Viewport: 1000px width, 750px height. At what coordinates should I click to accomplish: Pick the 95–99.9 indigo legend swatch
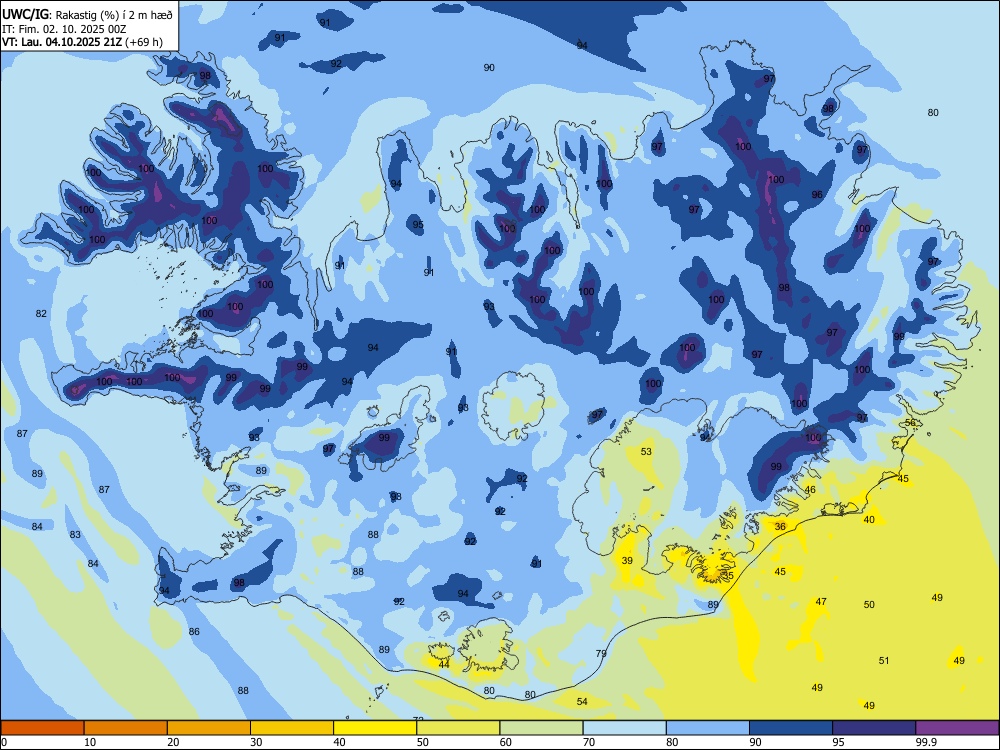(874, 728)
